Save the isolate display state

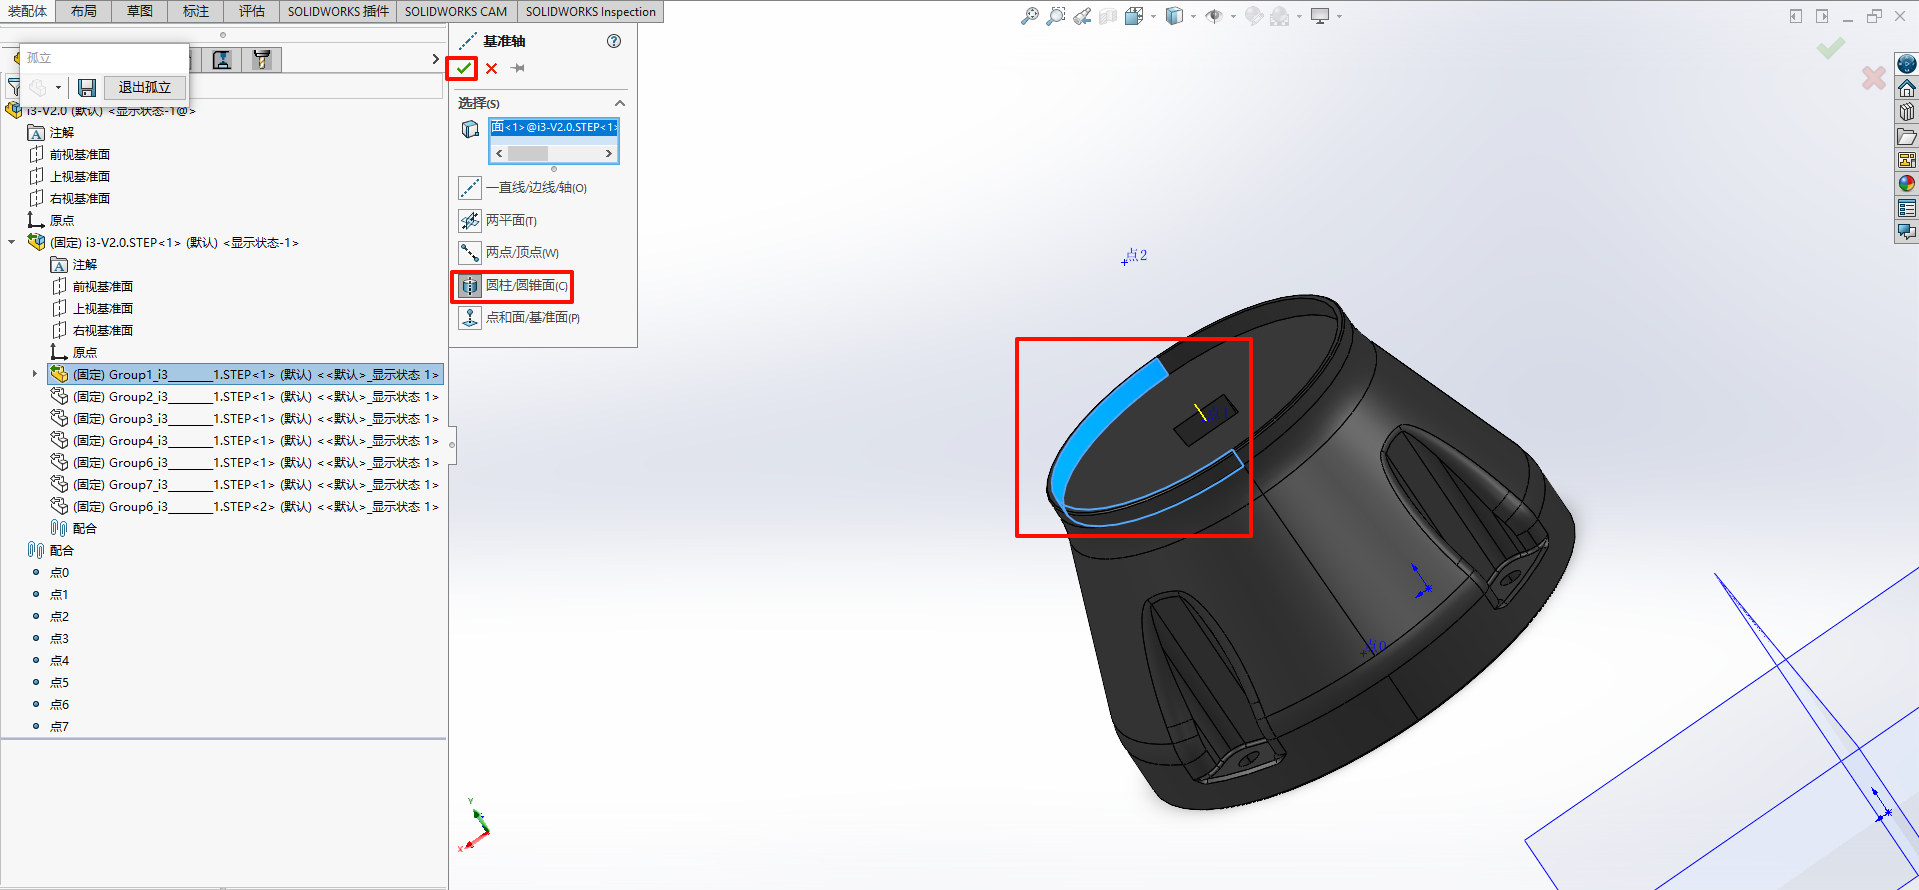pyautogui.click(x=87, y=88)
